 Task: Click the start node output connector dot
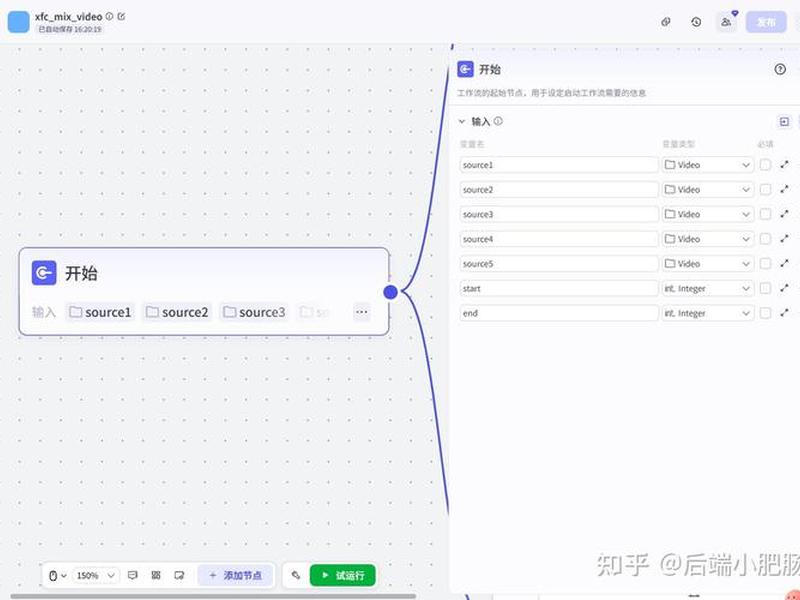coord(390,292)
